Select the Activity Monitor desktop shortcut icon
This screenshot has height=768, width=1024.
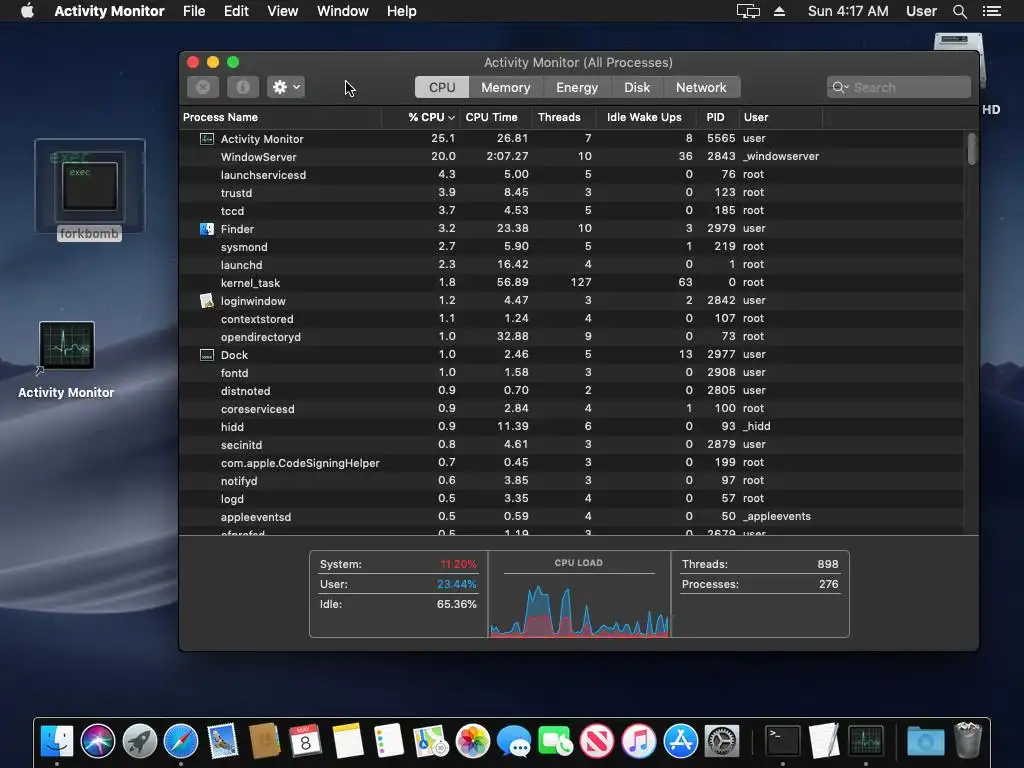click(x=67, y=346)
